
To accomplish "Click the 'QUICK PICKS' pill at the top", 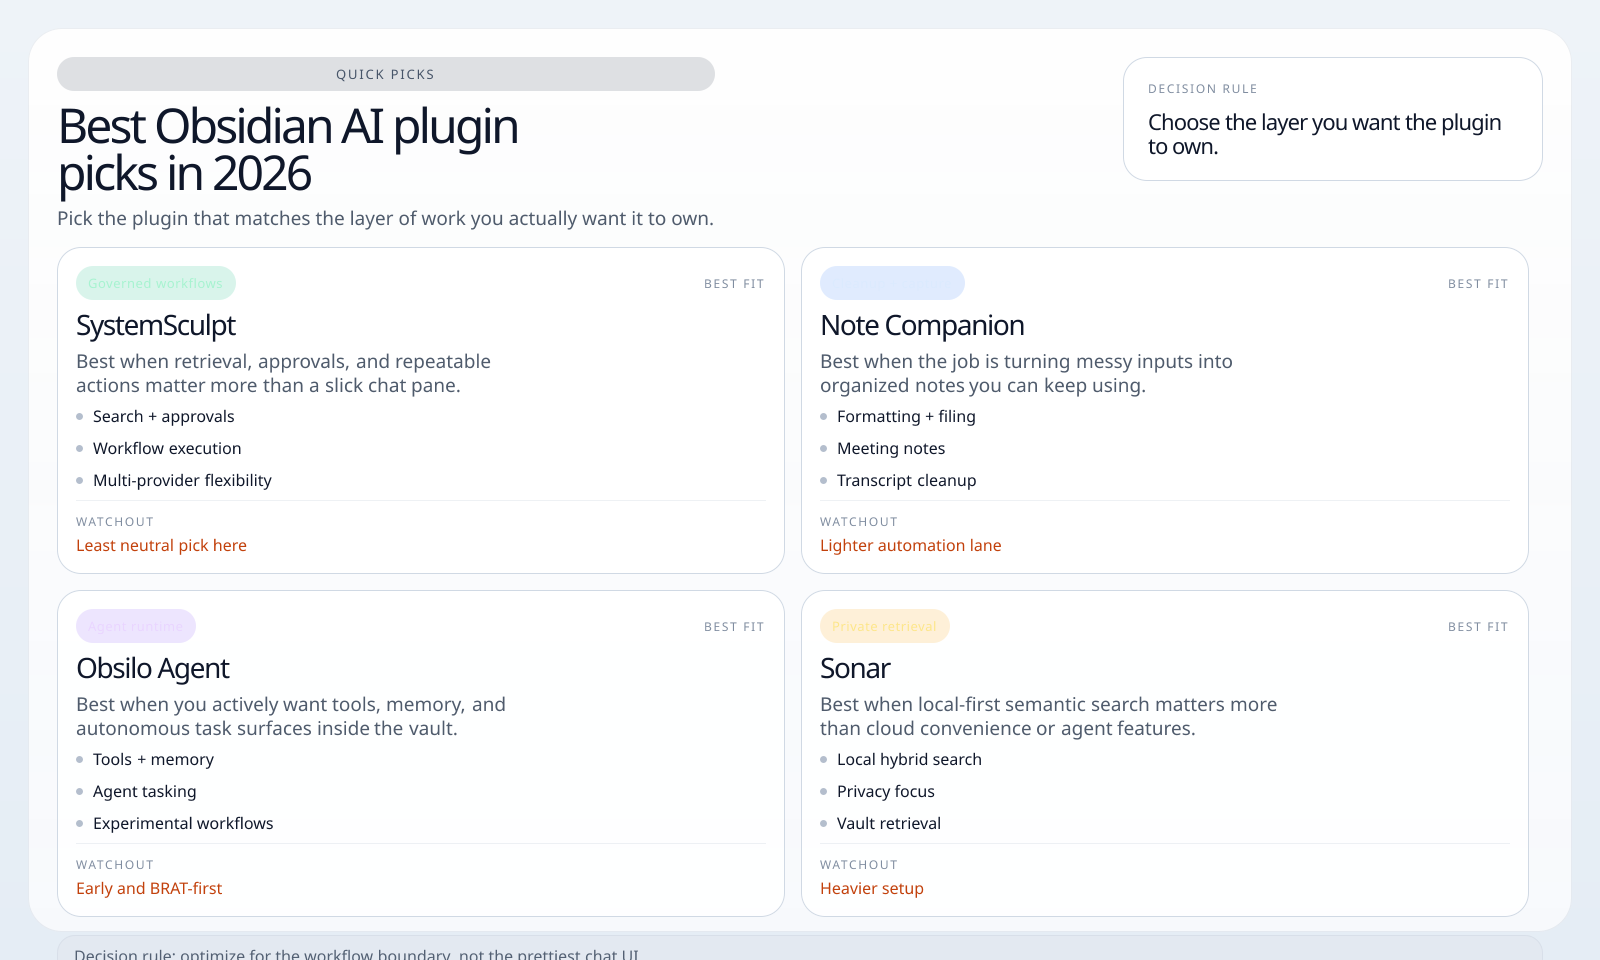I will [x=385, y=74].
